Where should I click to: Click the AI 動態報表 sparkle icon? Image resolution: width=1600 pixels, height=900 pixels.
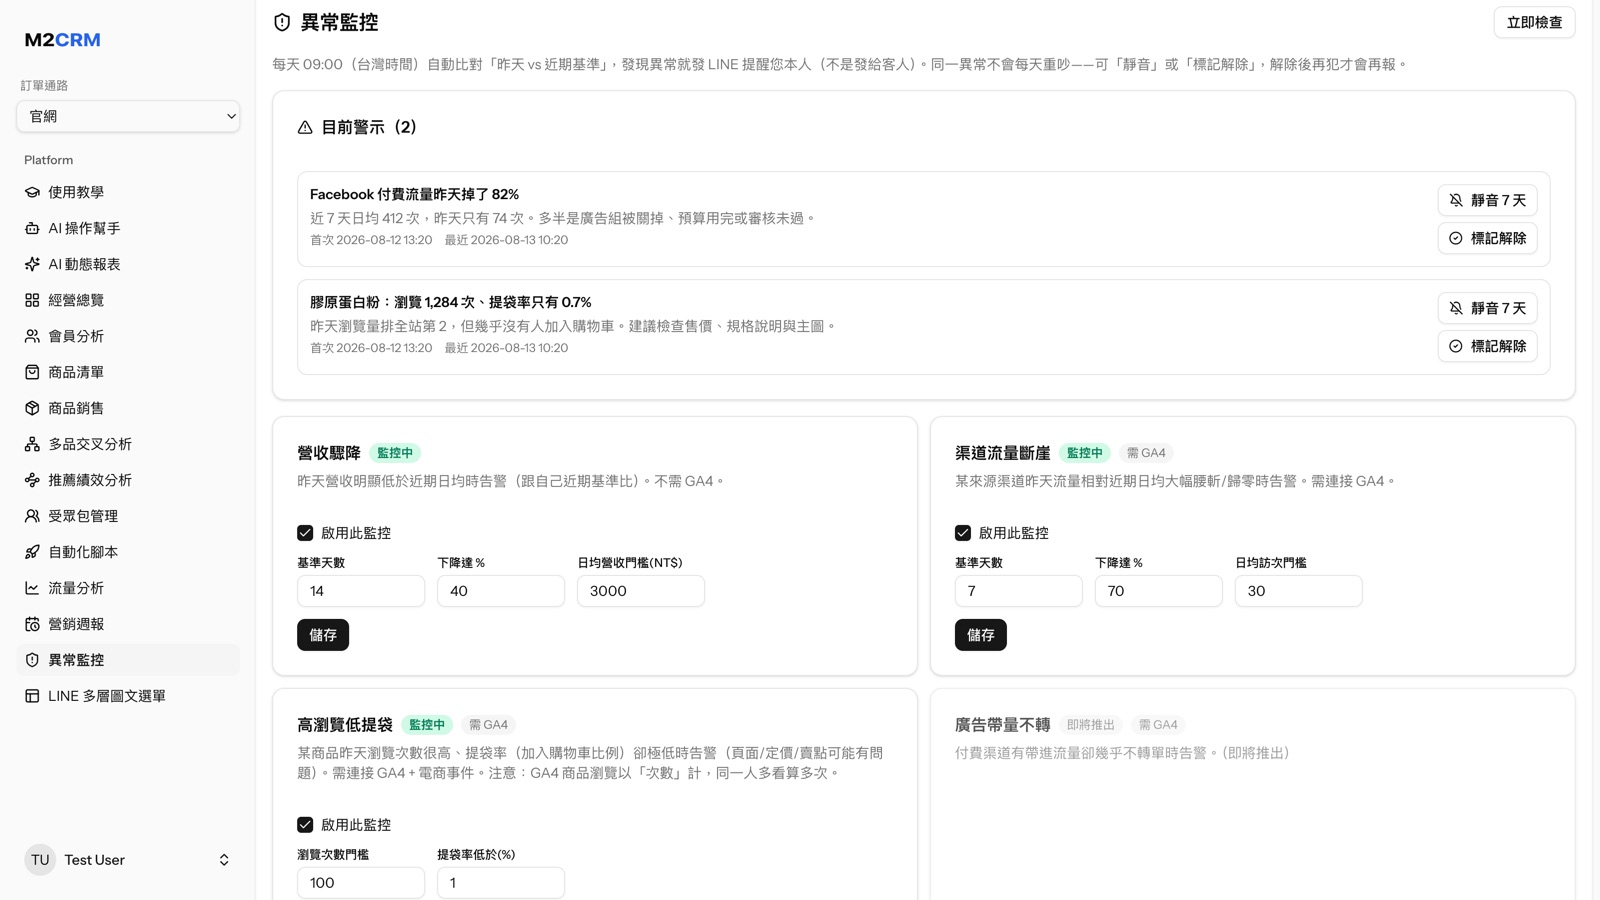pos(32,264)
